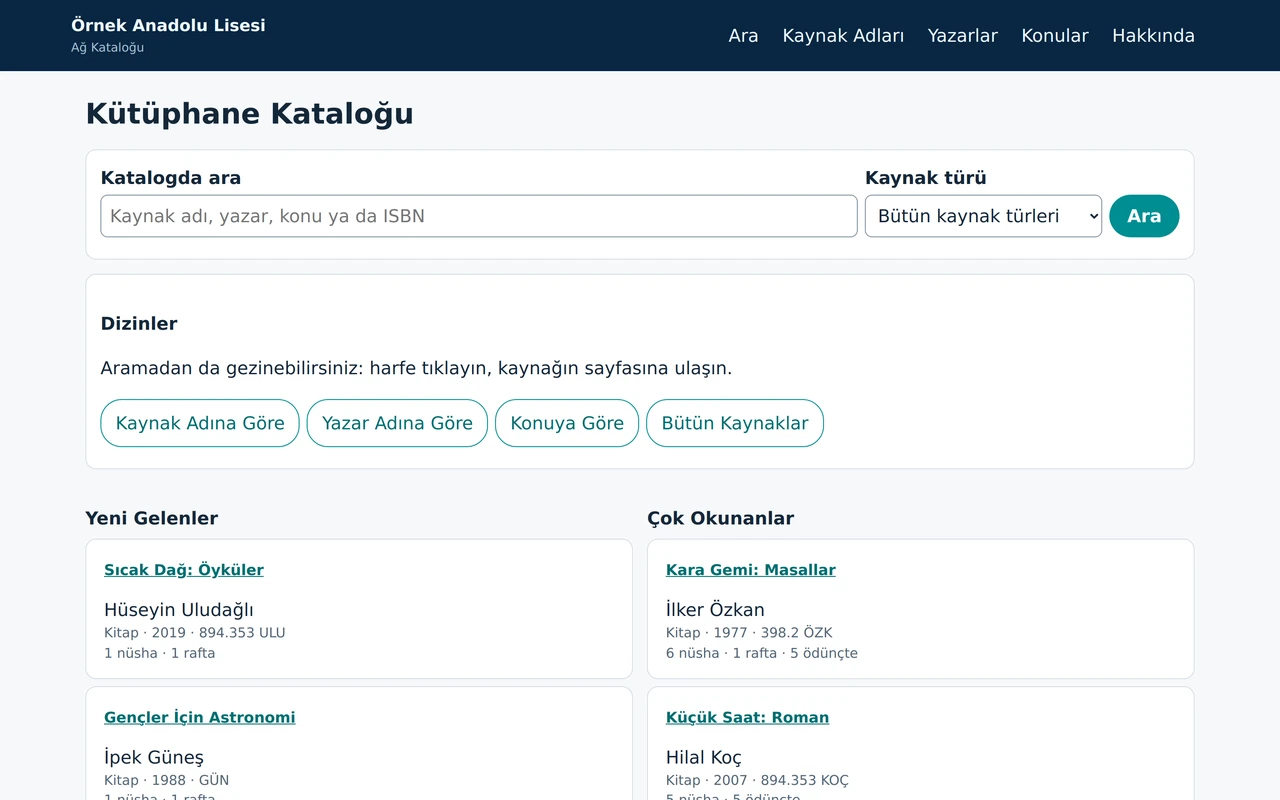This screenshot has height=800, width=1280.
Task: Click author name Hilal Koç
Action: pos(704,757)
